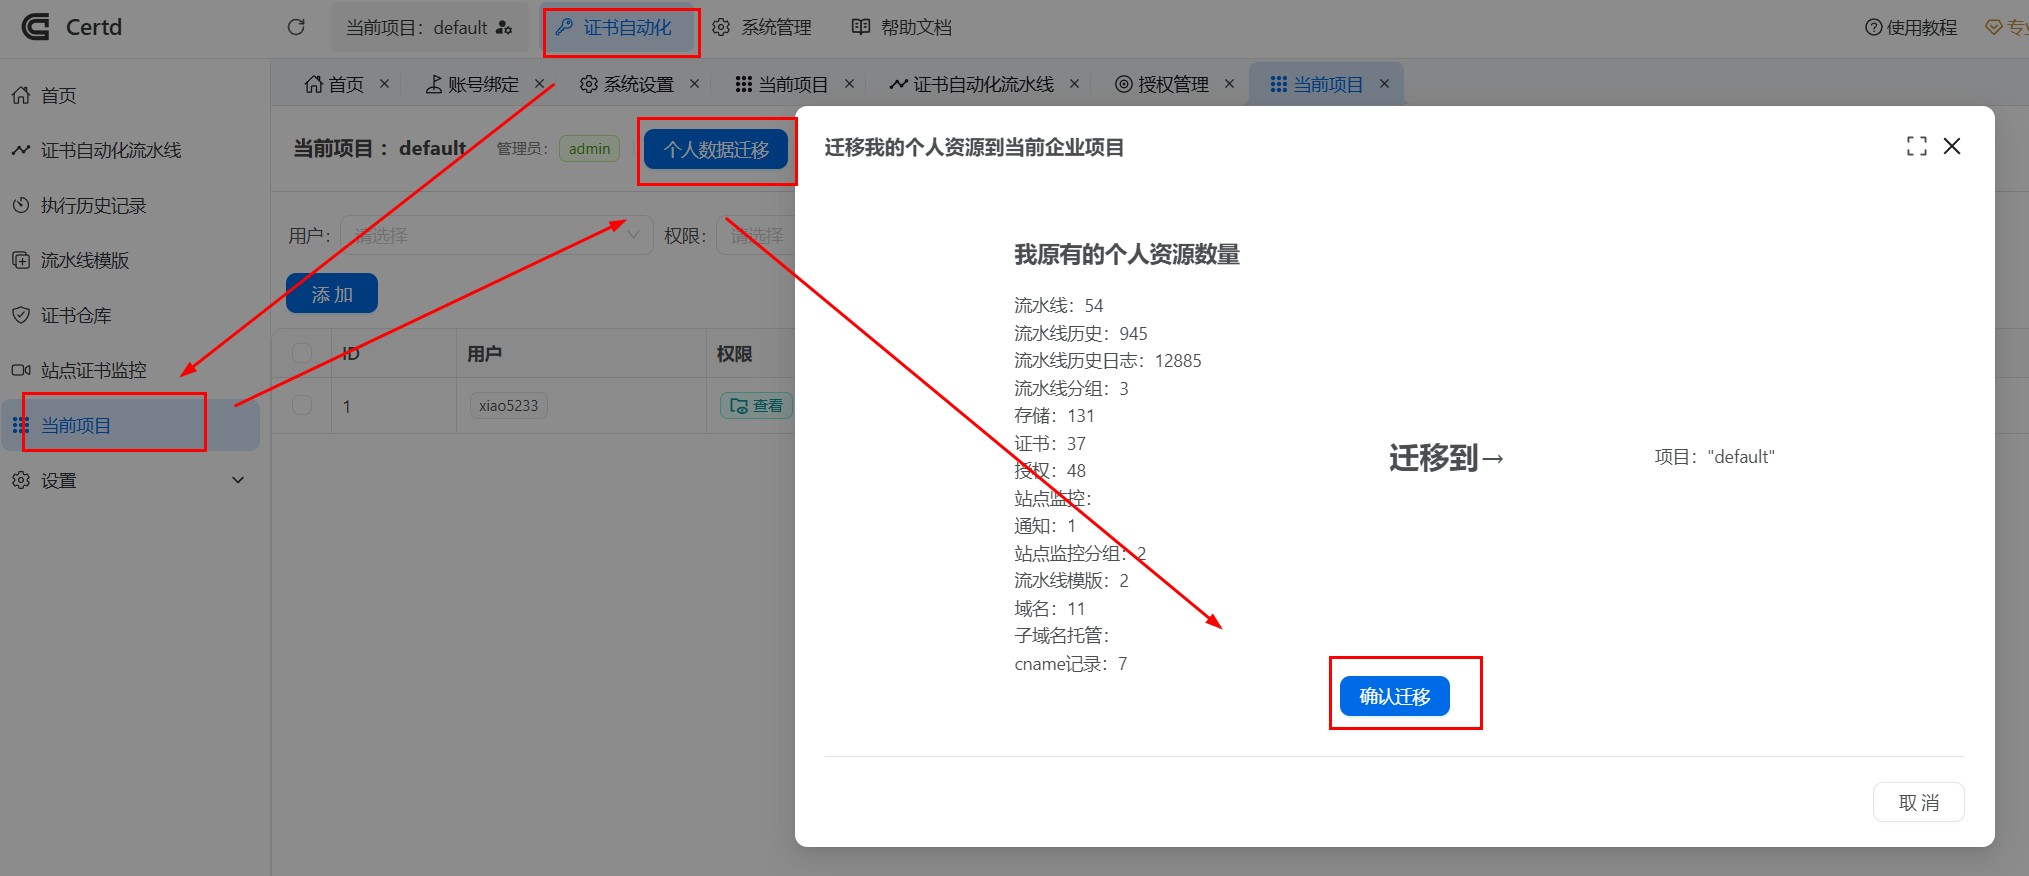Click the Certd logo icon
Image resolution: width=2029 pixels, height=876 pixels.
(x=35, y=27)
